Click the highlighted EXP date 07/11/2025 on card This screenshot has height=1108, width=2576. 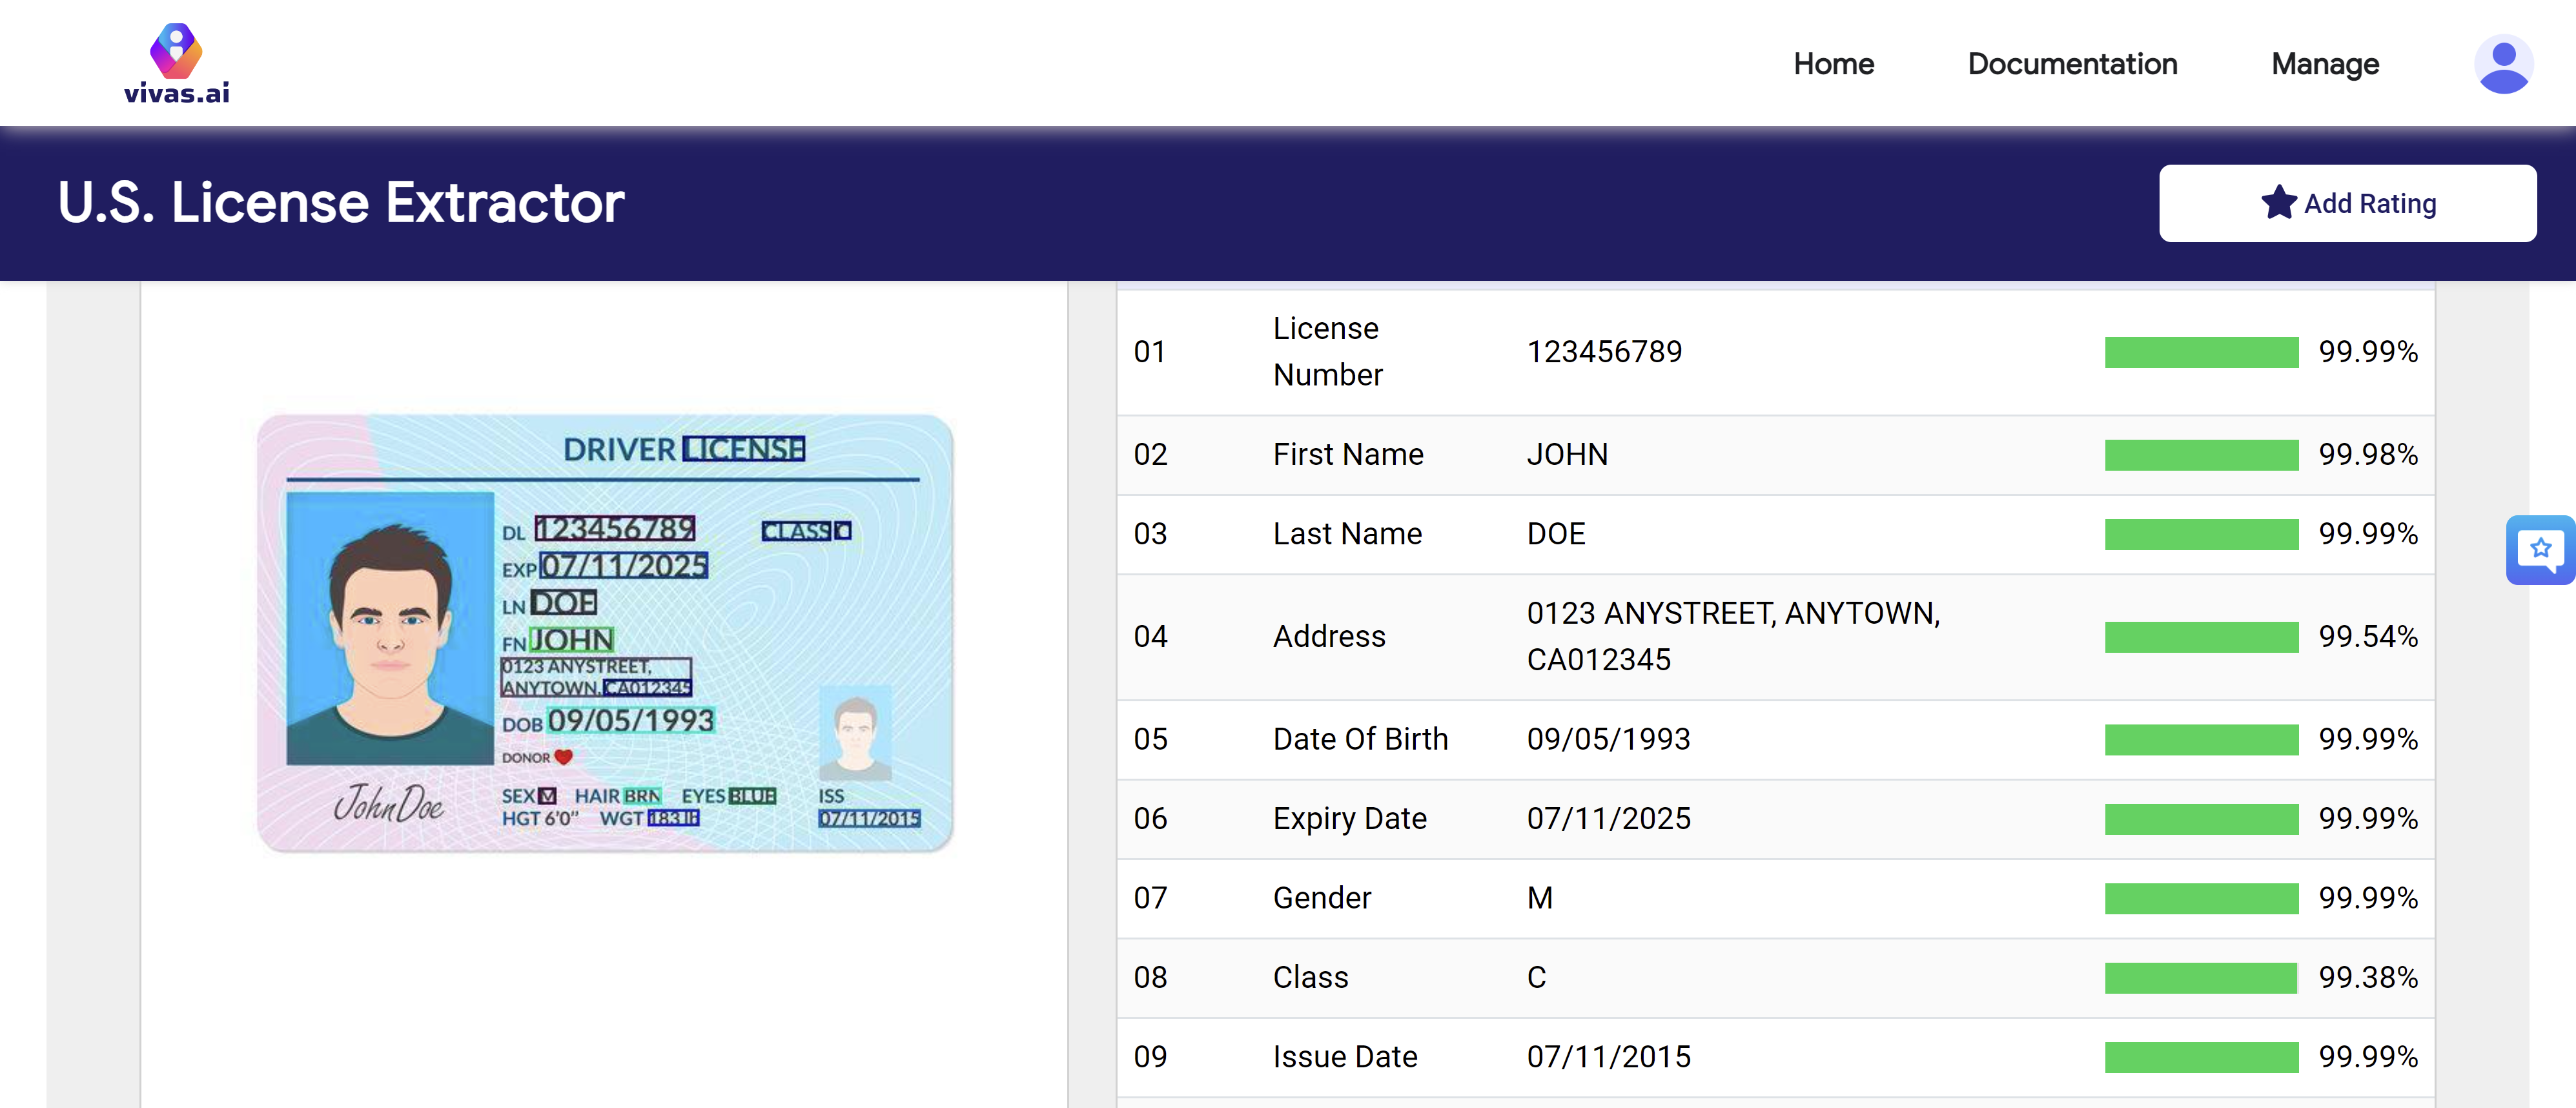623,566
